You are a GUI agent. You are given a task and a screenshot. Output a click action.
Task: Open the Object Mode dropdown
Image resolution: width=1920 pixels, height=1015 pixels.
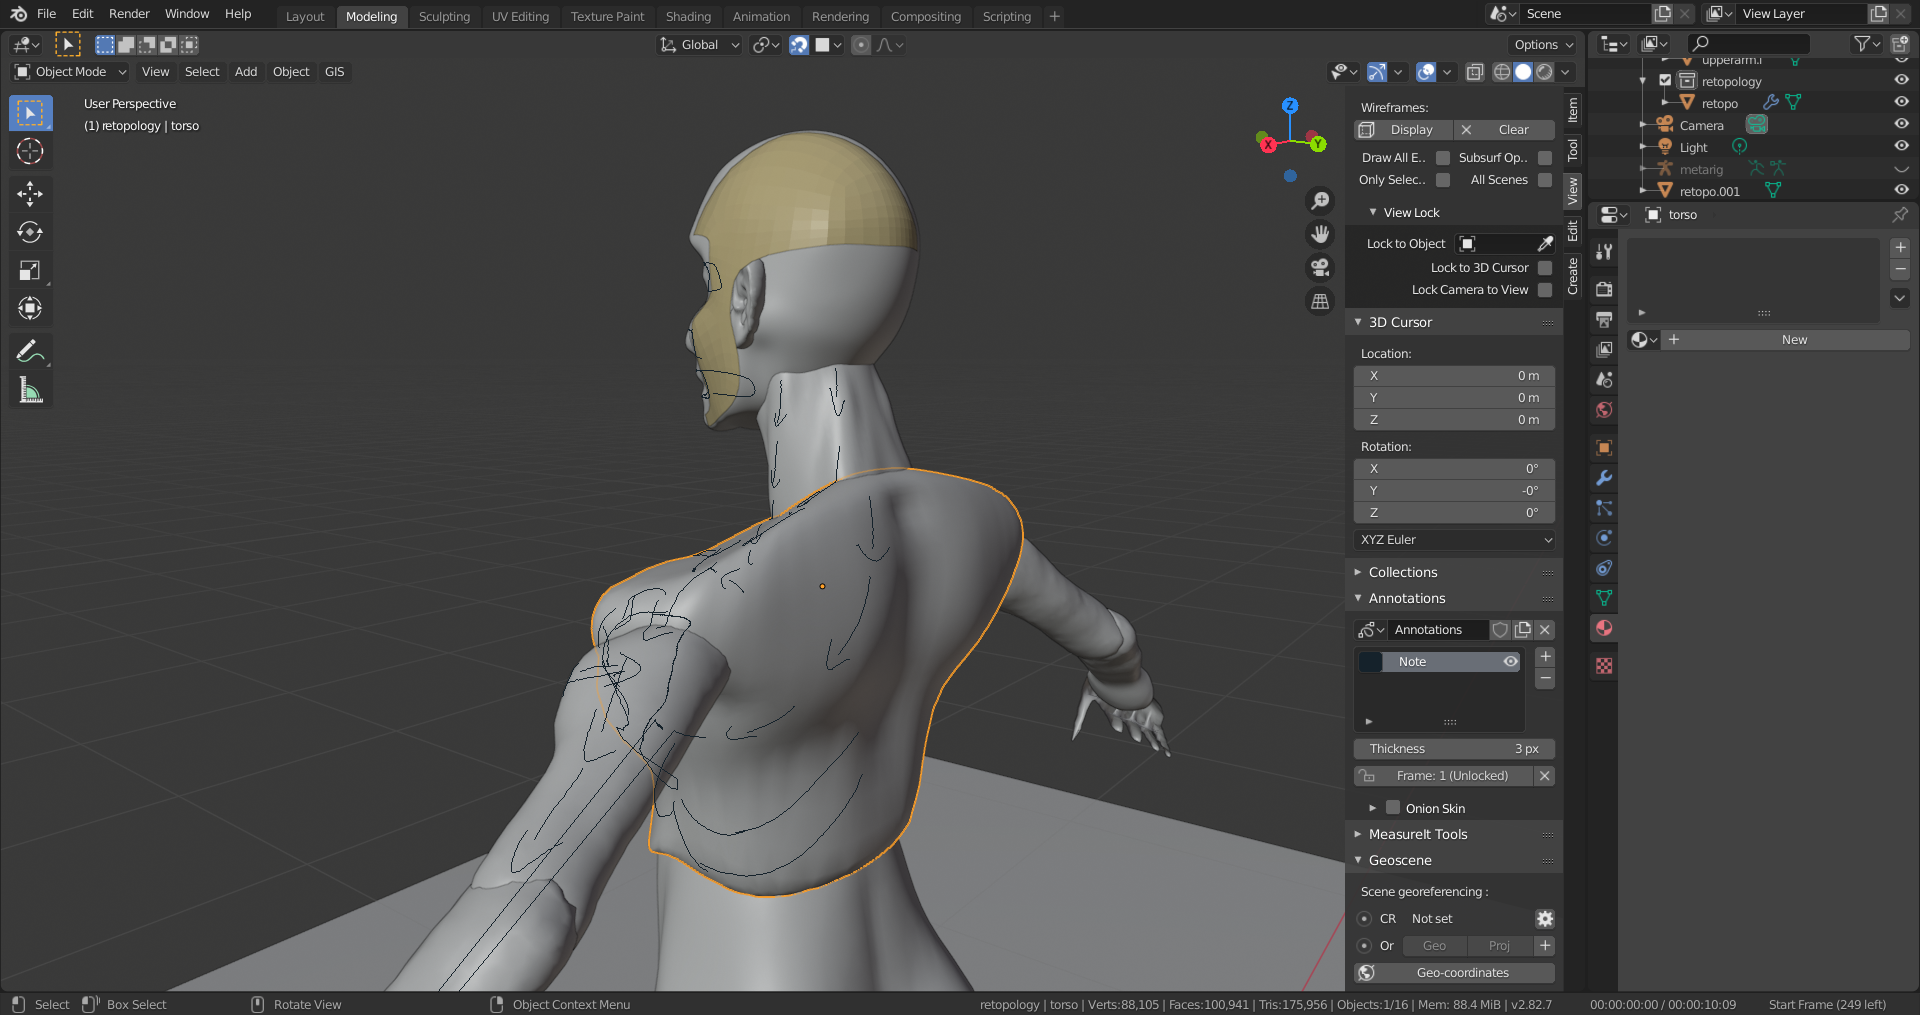point(71,72)
